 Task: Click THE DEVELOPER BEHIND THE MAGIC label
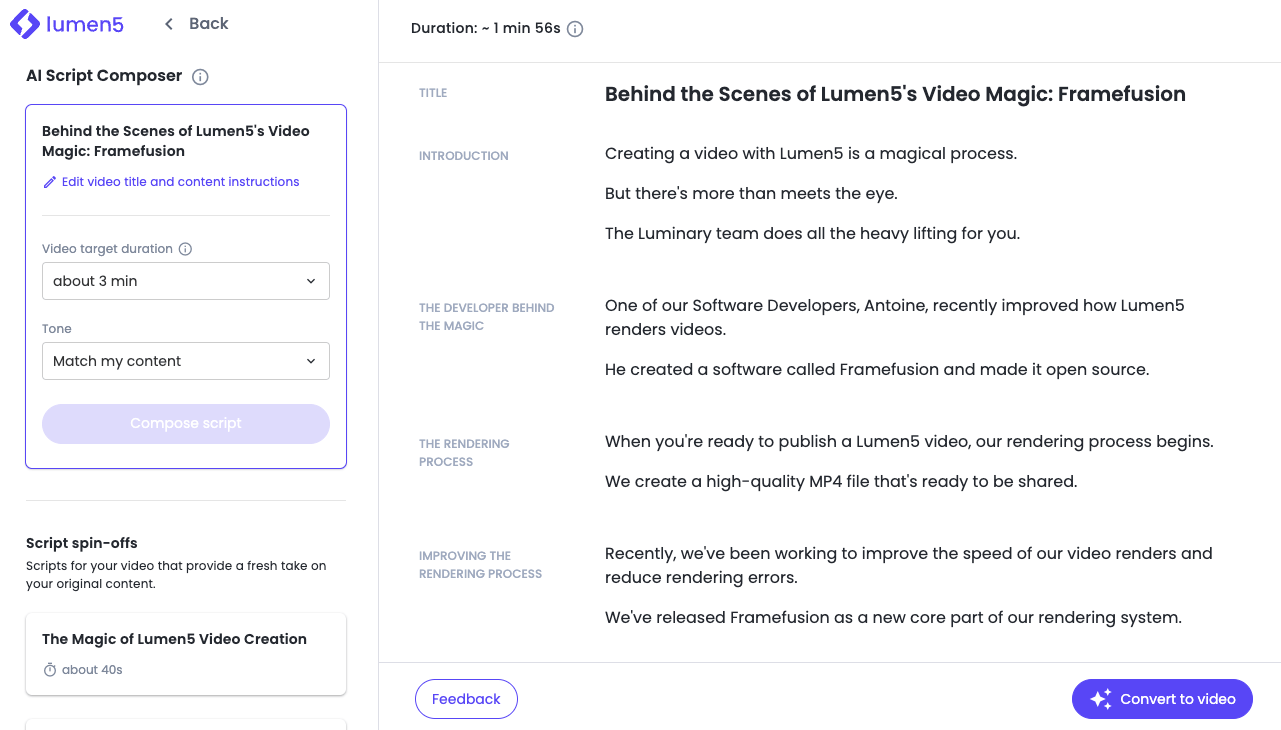pyautogui.click(x=487, y=317)
